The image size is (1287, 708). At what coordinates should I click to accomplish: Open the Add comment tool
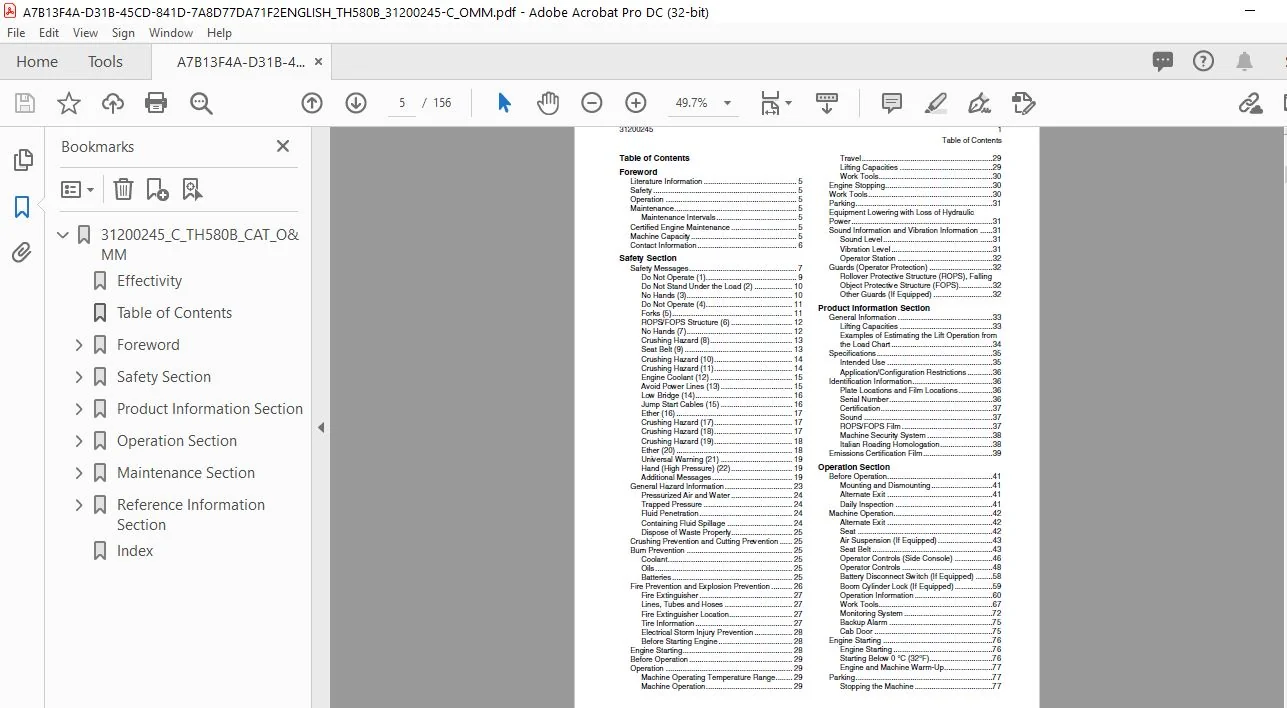click(x=892, y=103)
